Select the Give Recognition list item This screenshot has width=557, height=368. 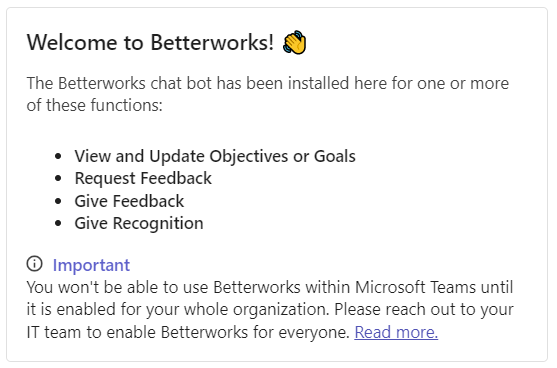pos(139,224)
